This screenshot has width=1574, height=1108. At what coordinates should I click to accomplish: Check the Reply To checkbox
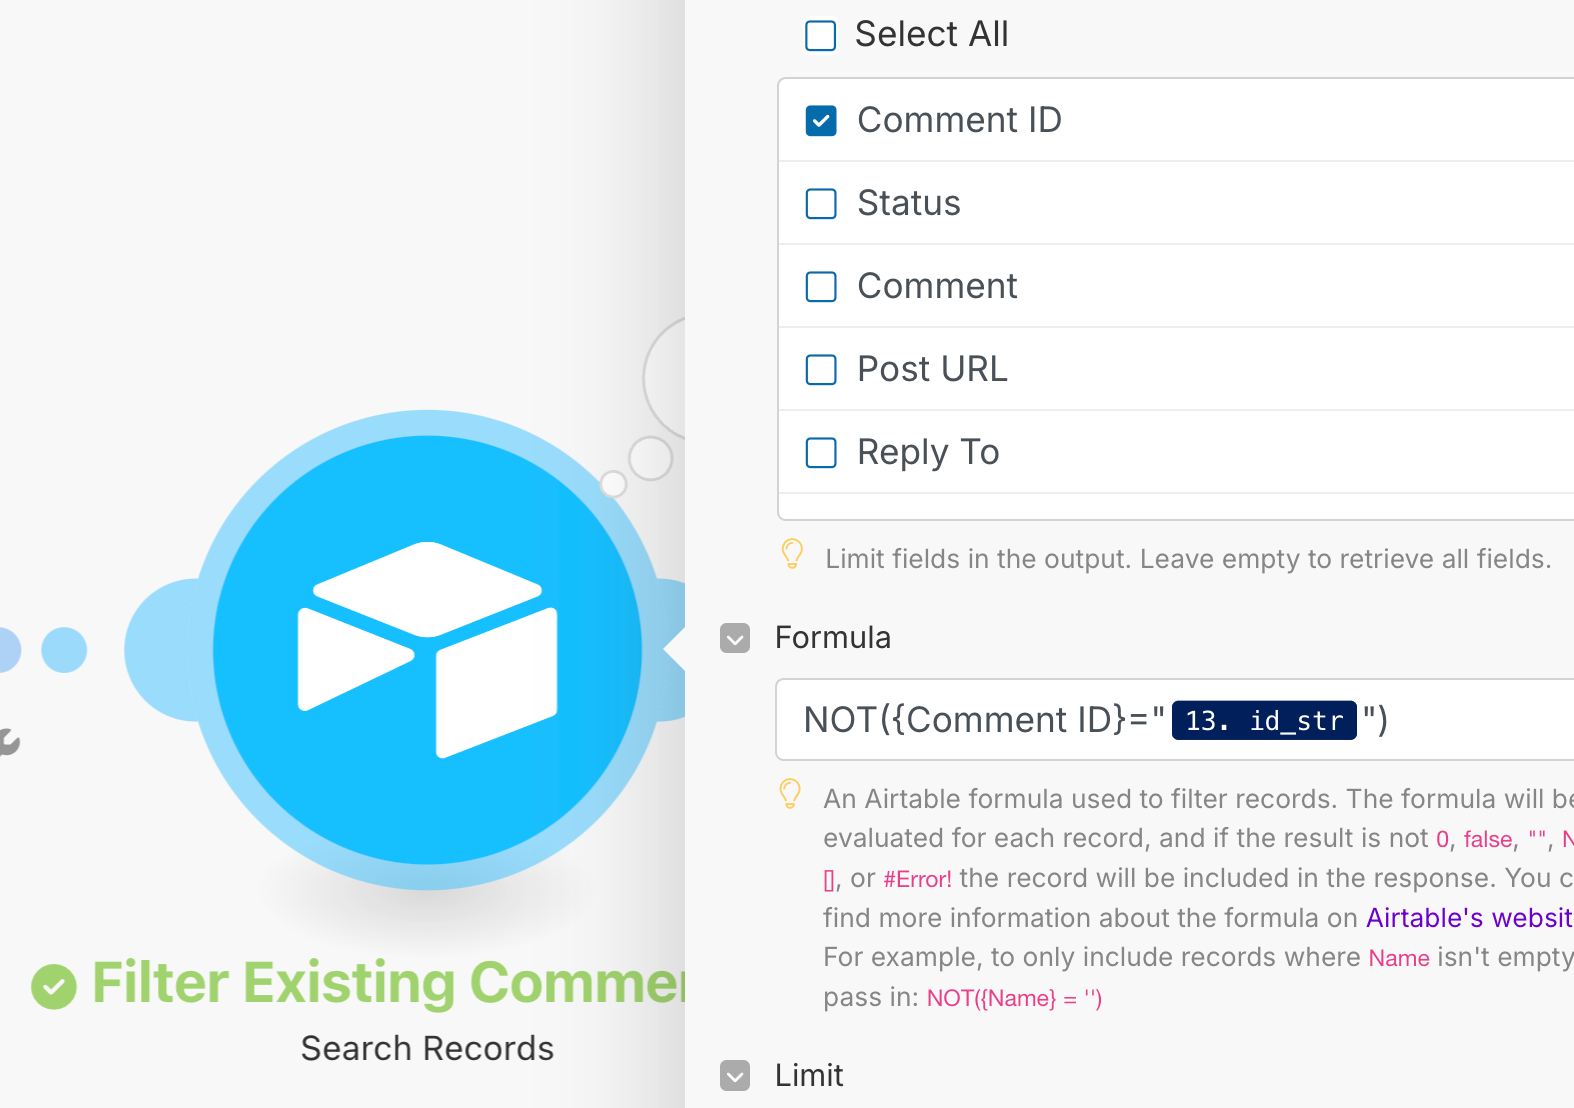point(821,453)
